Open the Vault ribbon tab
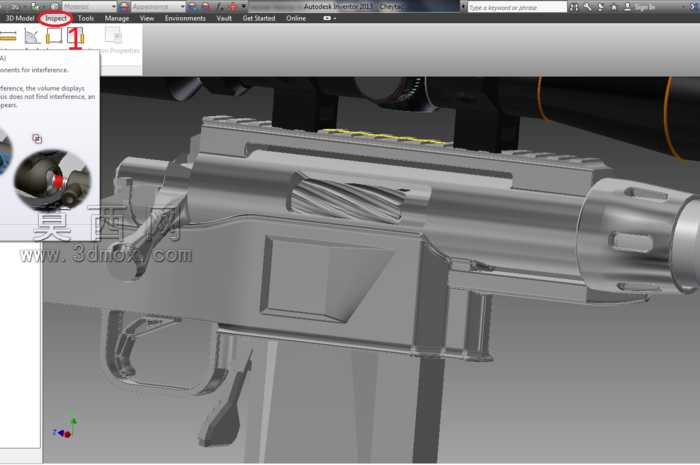 point(224,18)
